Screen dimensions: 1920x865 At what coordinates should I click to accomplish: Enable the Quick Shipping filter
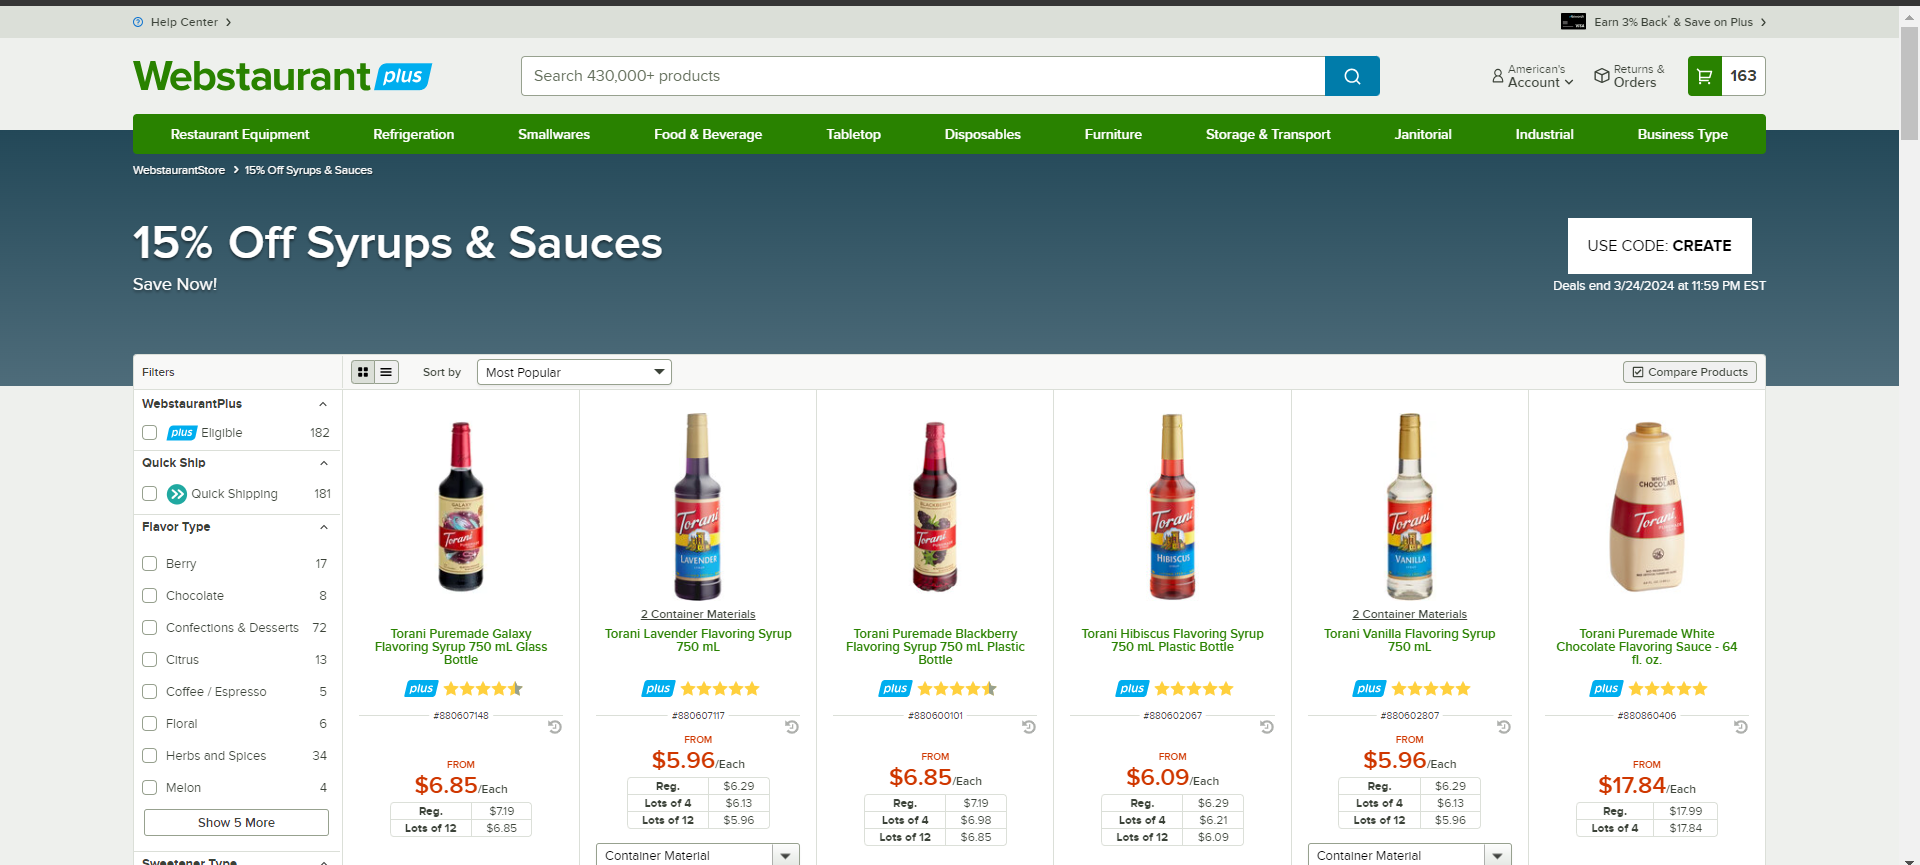(x=150, y=494)
